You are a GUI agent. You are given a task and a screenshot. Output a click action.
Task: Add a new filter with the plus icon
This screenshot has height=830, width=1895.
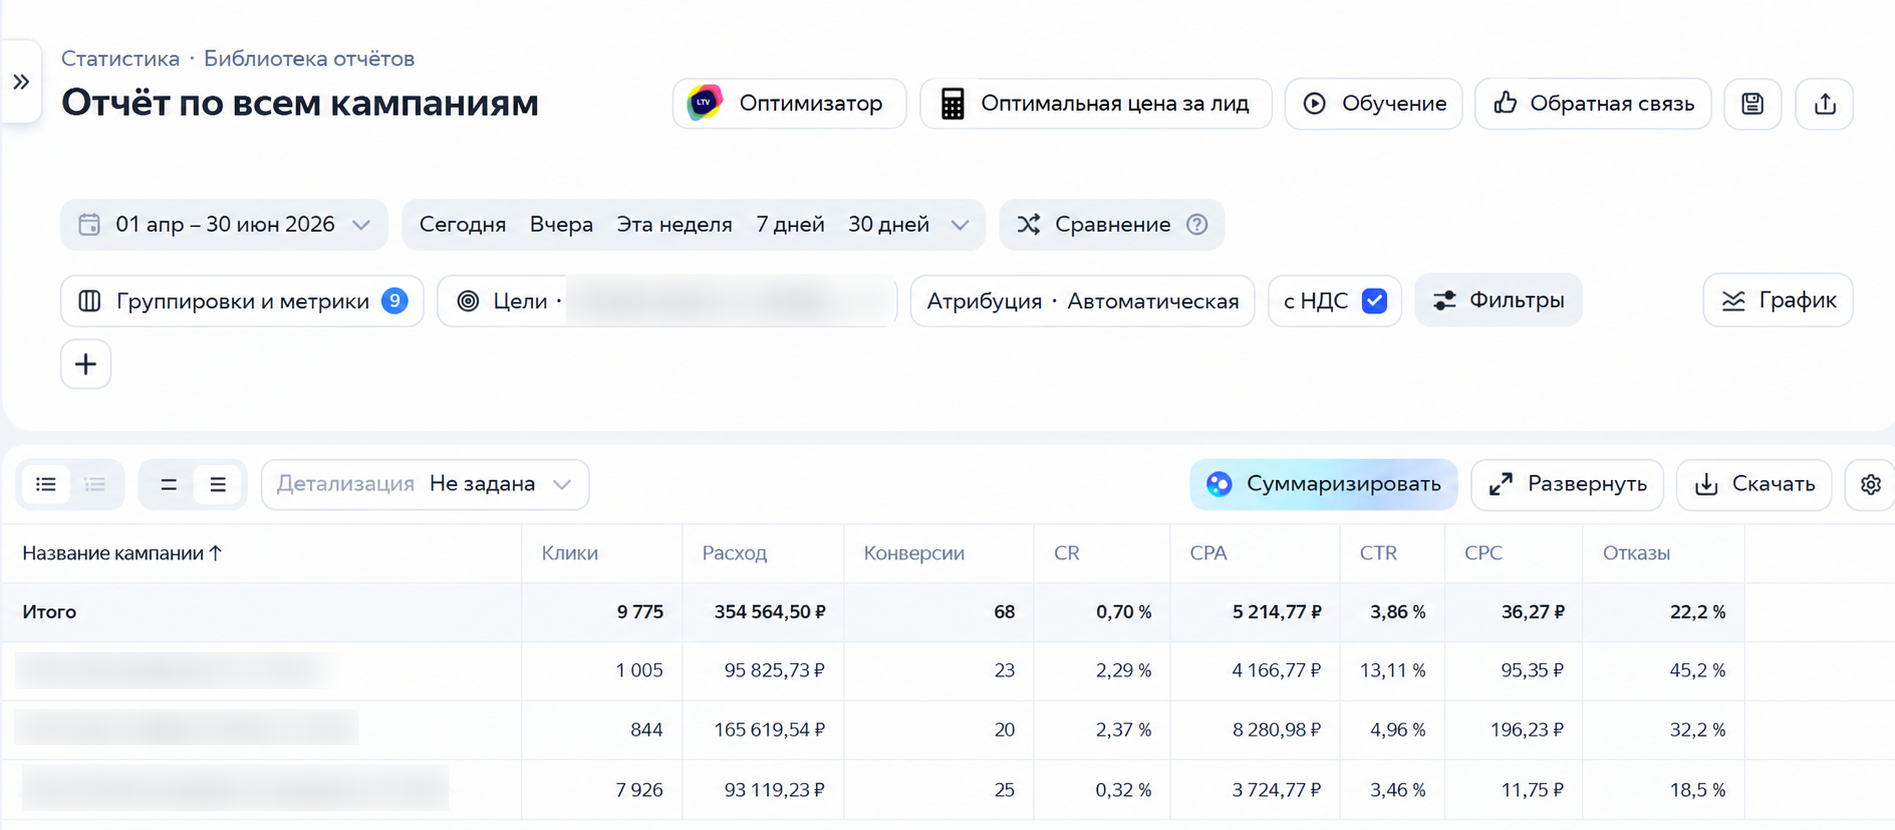pos(86,364)
